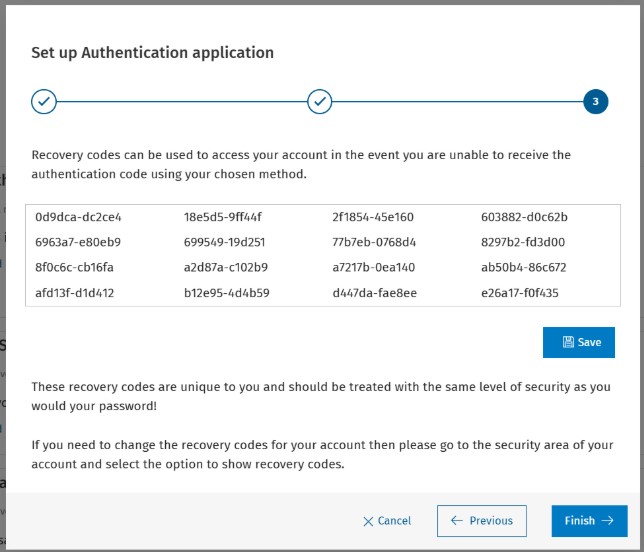
Task: Go back with the Previous button
Action: pos(481,520)
